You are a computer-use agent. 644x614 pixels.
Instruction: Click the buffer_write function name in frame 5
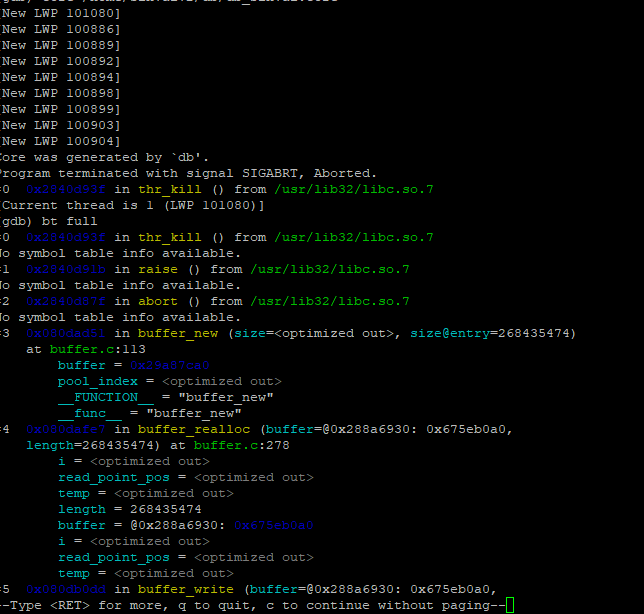click(186, 590)
